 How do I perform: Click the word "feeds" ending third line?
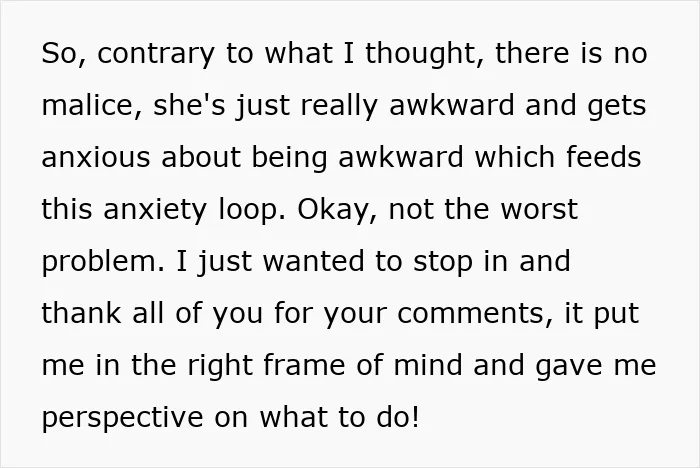coord(604,157)
